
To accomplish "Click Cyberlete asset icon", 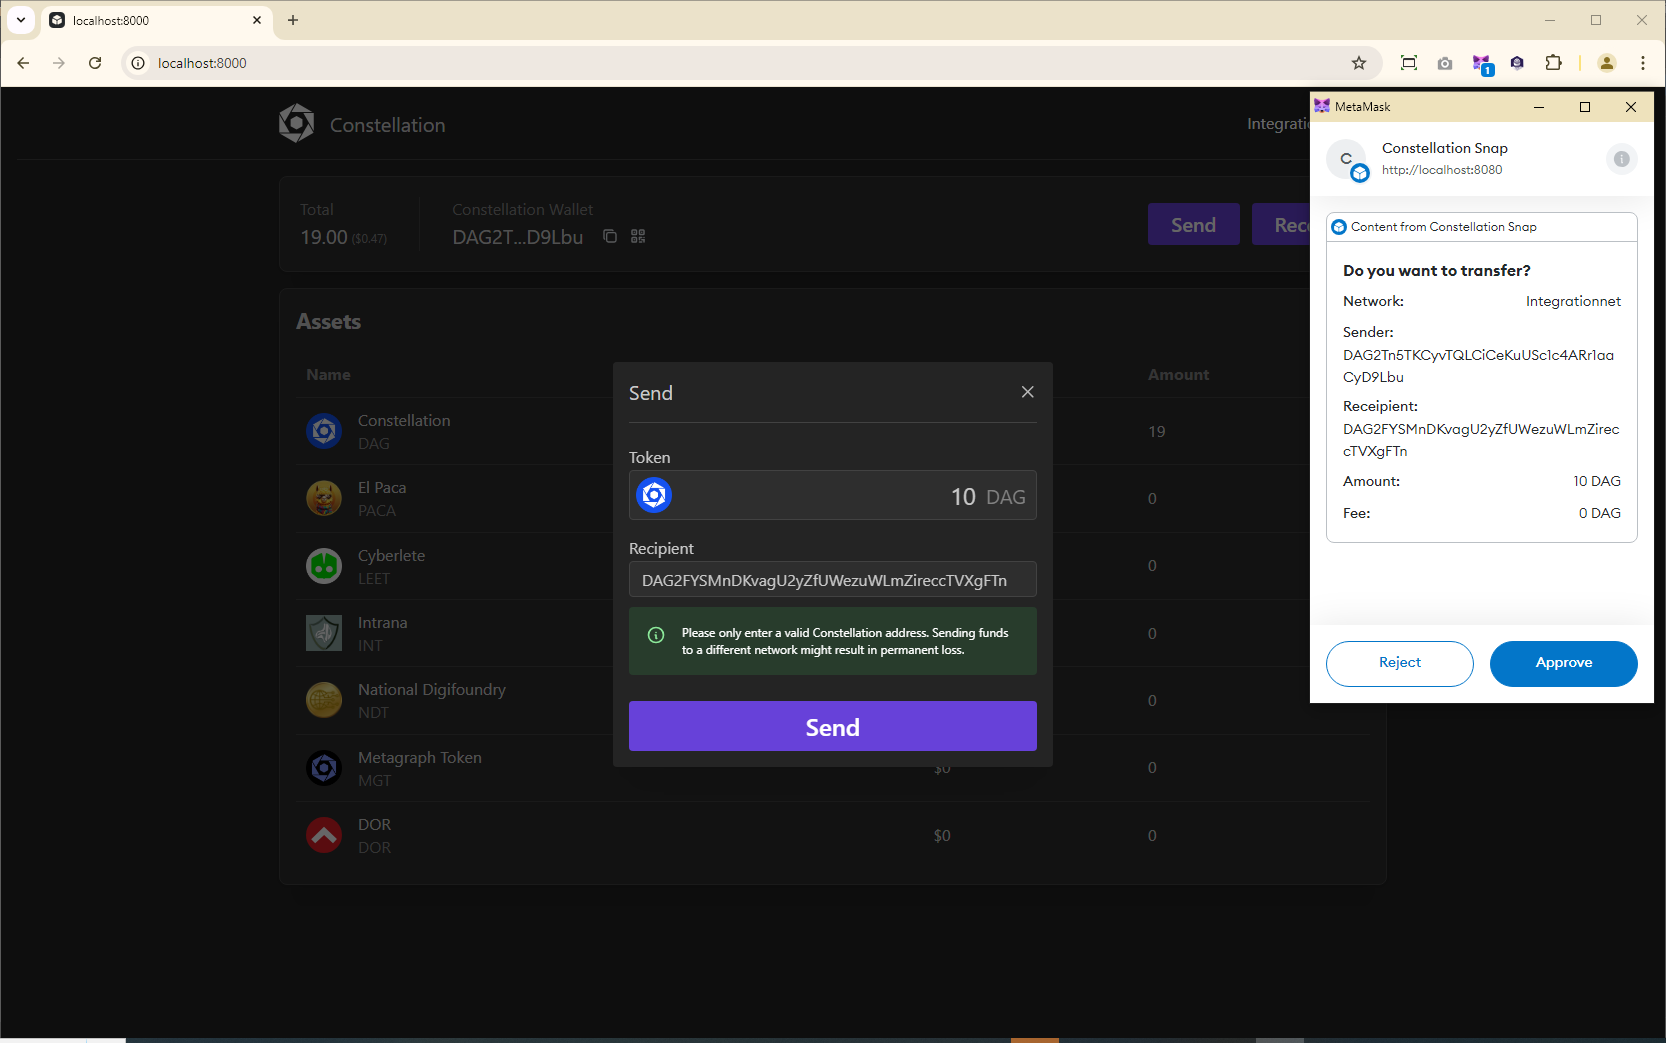I will [324, 565].
